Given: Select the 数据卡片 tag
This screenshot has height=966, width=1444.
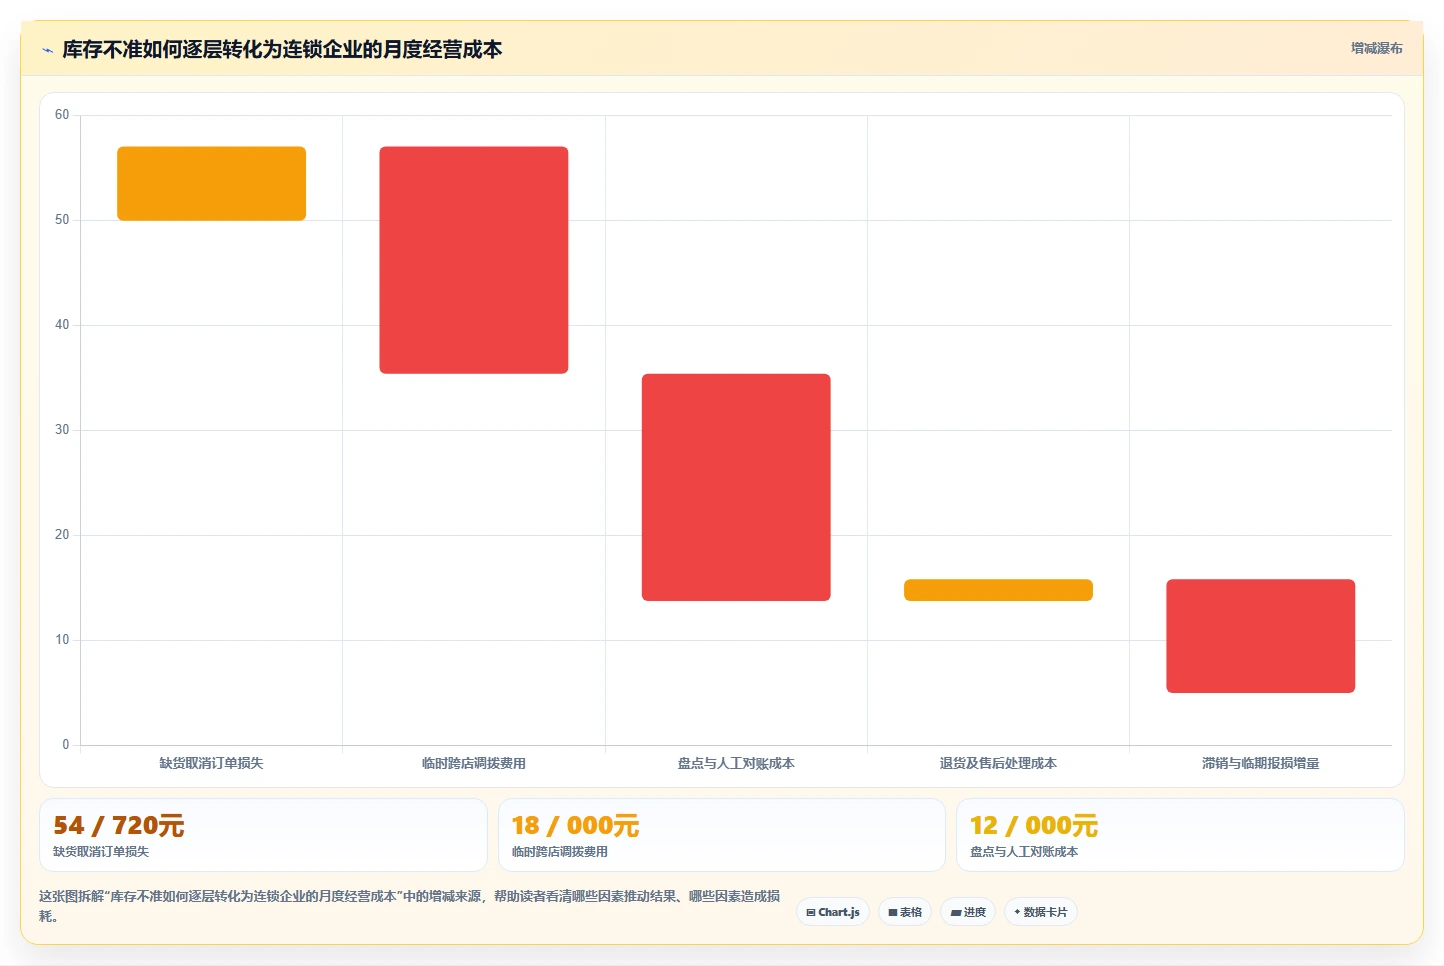Looking at the screenshot, I should 1040,912.
